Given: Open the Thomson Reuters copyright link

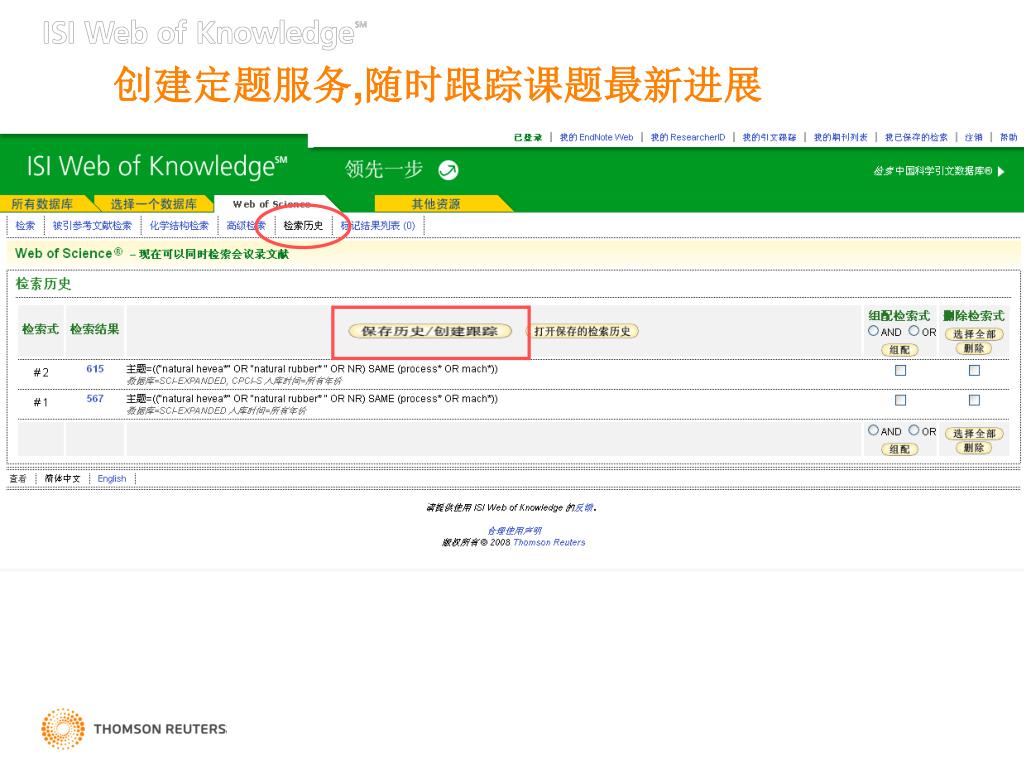Looking at the screenshot, I should coord(549,543).
